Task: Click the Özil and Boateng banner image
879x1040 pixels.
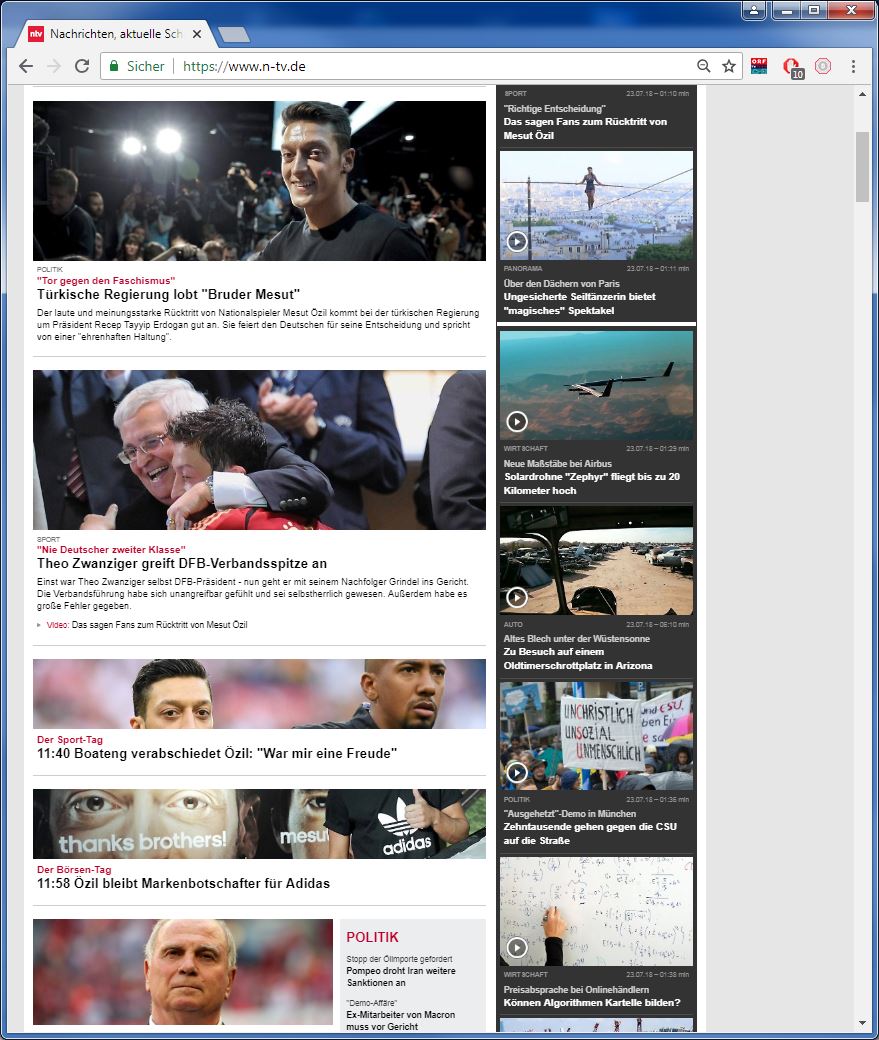Action: (x=259, y=694)
